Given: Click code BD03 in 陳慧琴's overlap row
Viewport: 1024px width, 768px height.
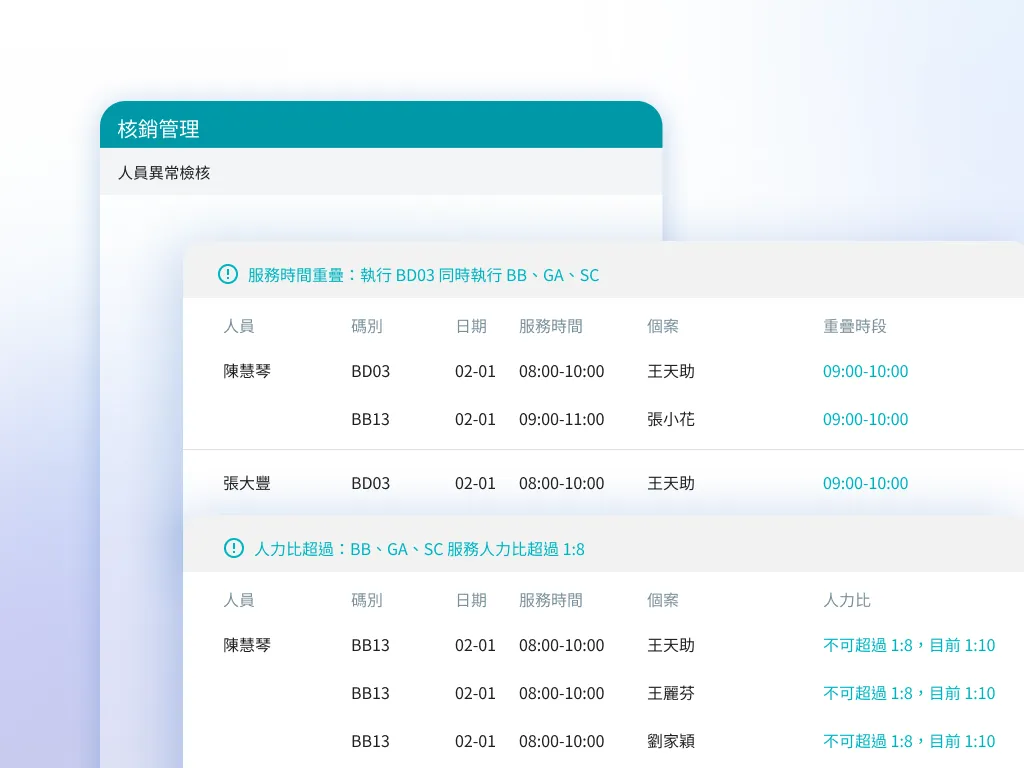Looking at the screenshot, I should pos(370,372).
